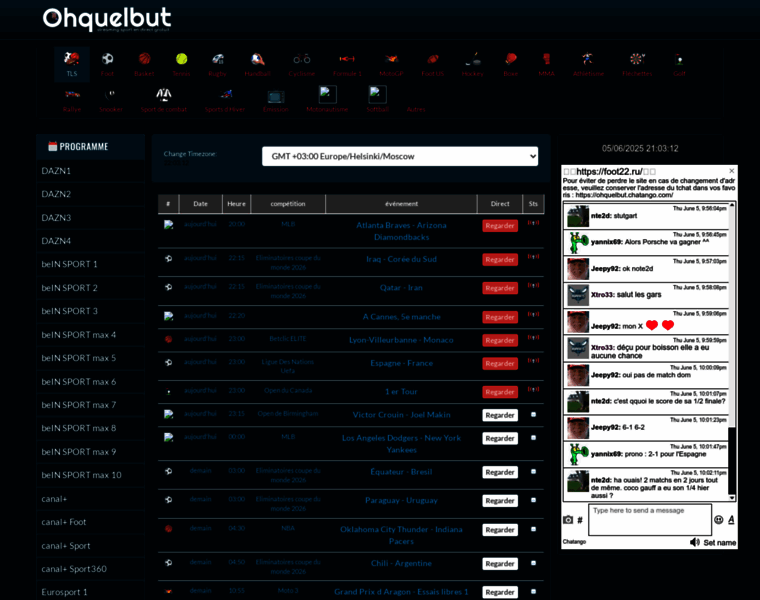
Task: Open the Cyclisme bicycle icon
Action: pos(301,59)
